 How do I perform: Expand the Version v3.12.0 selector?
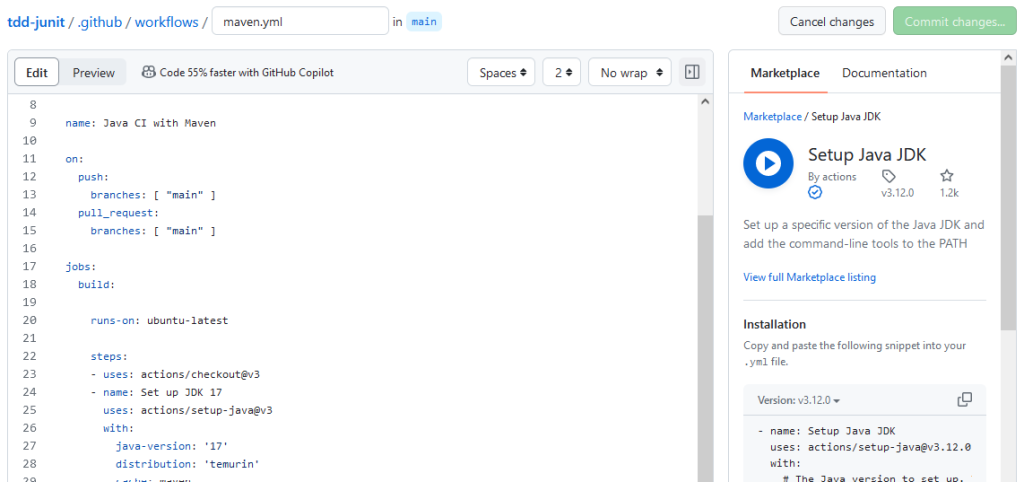pyautogui.click(x=799, y=400)
